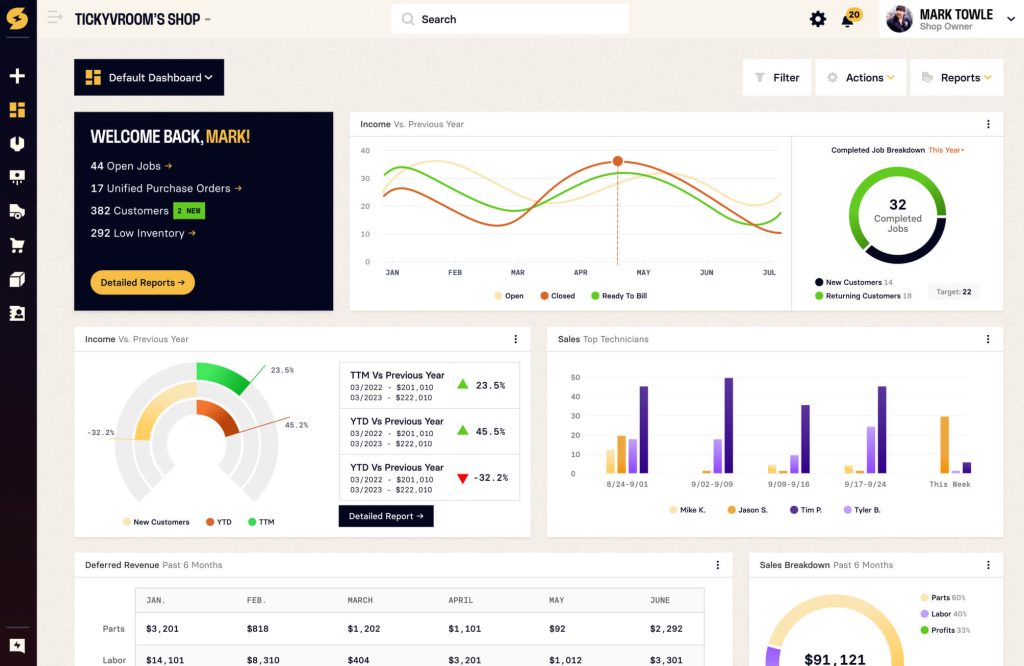Open the kebab menu on Sales Top Technicians
The height and width of the screenshot is (666, 1024).
coord(988,339)
